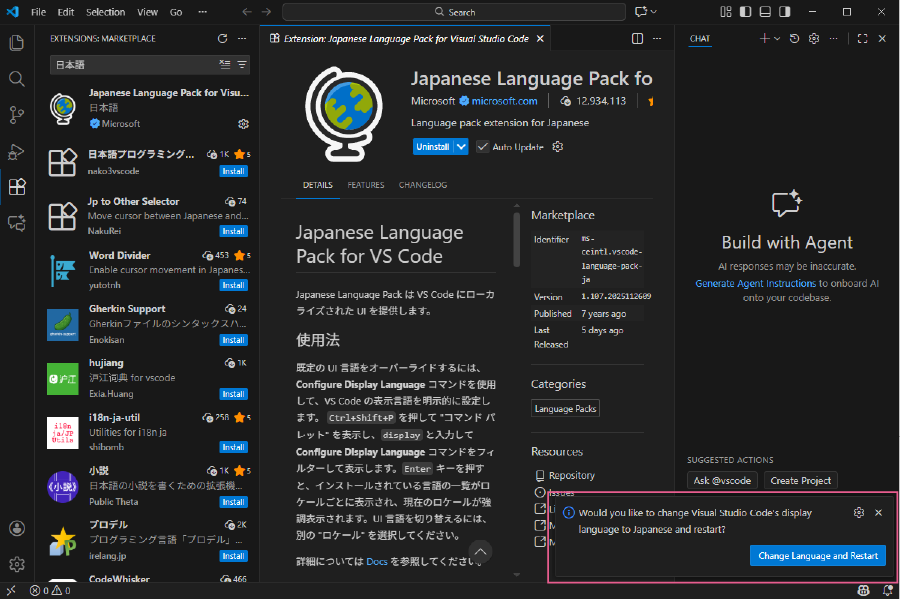Focus the extensions search input field
The height and width of the screenshot is (600, 900).
click(135, 65)
